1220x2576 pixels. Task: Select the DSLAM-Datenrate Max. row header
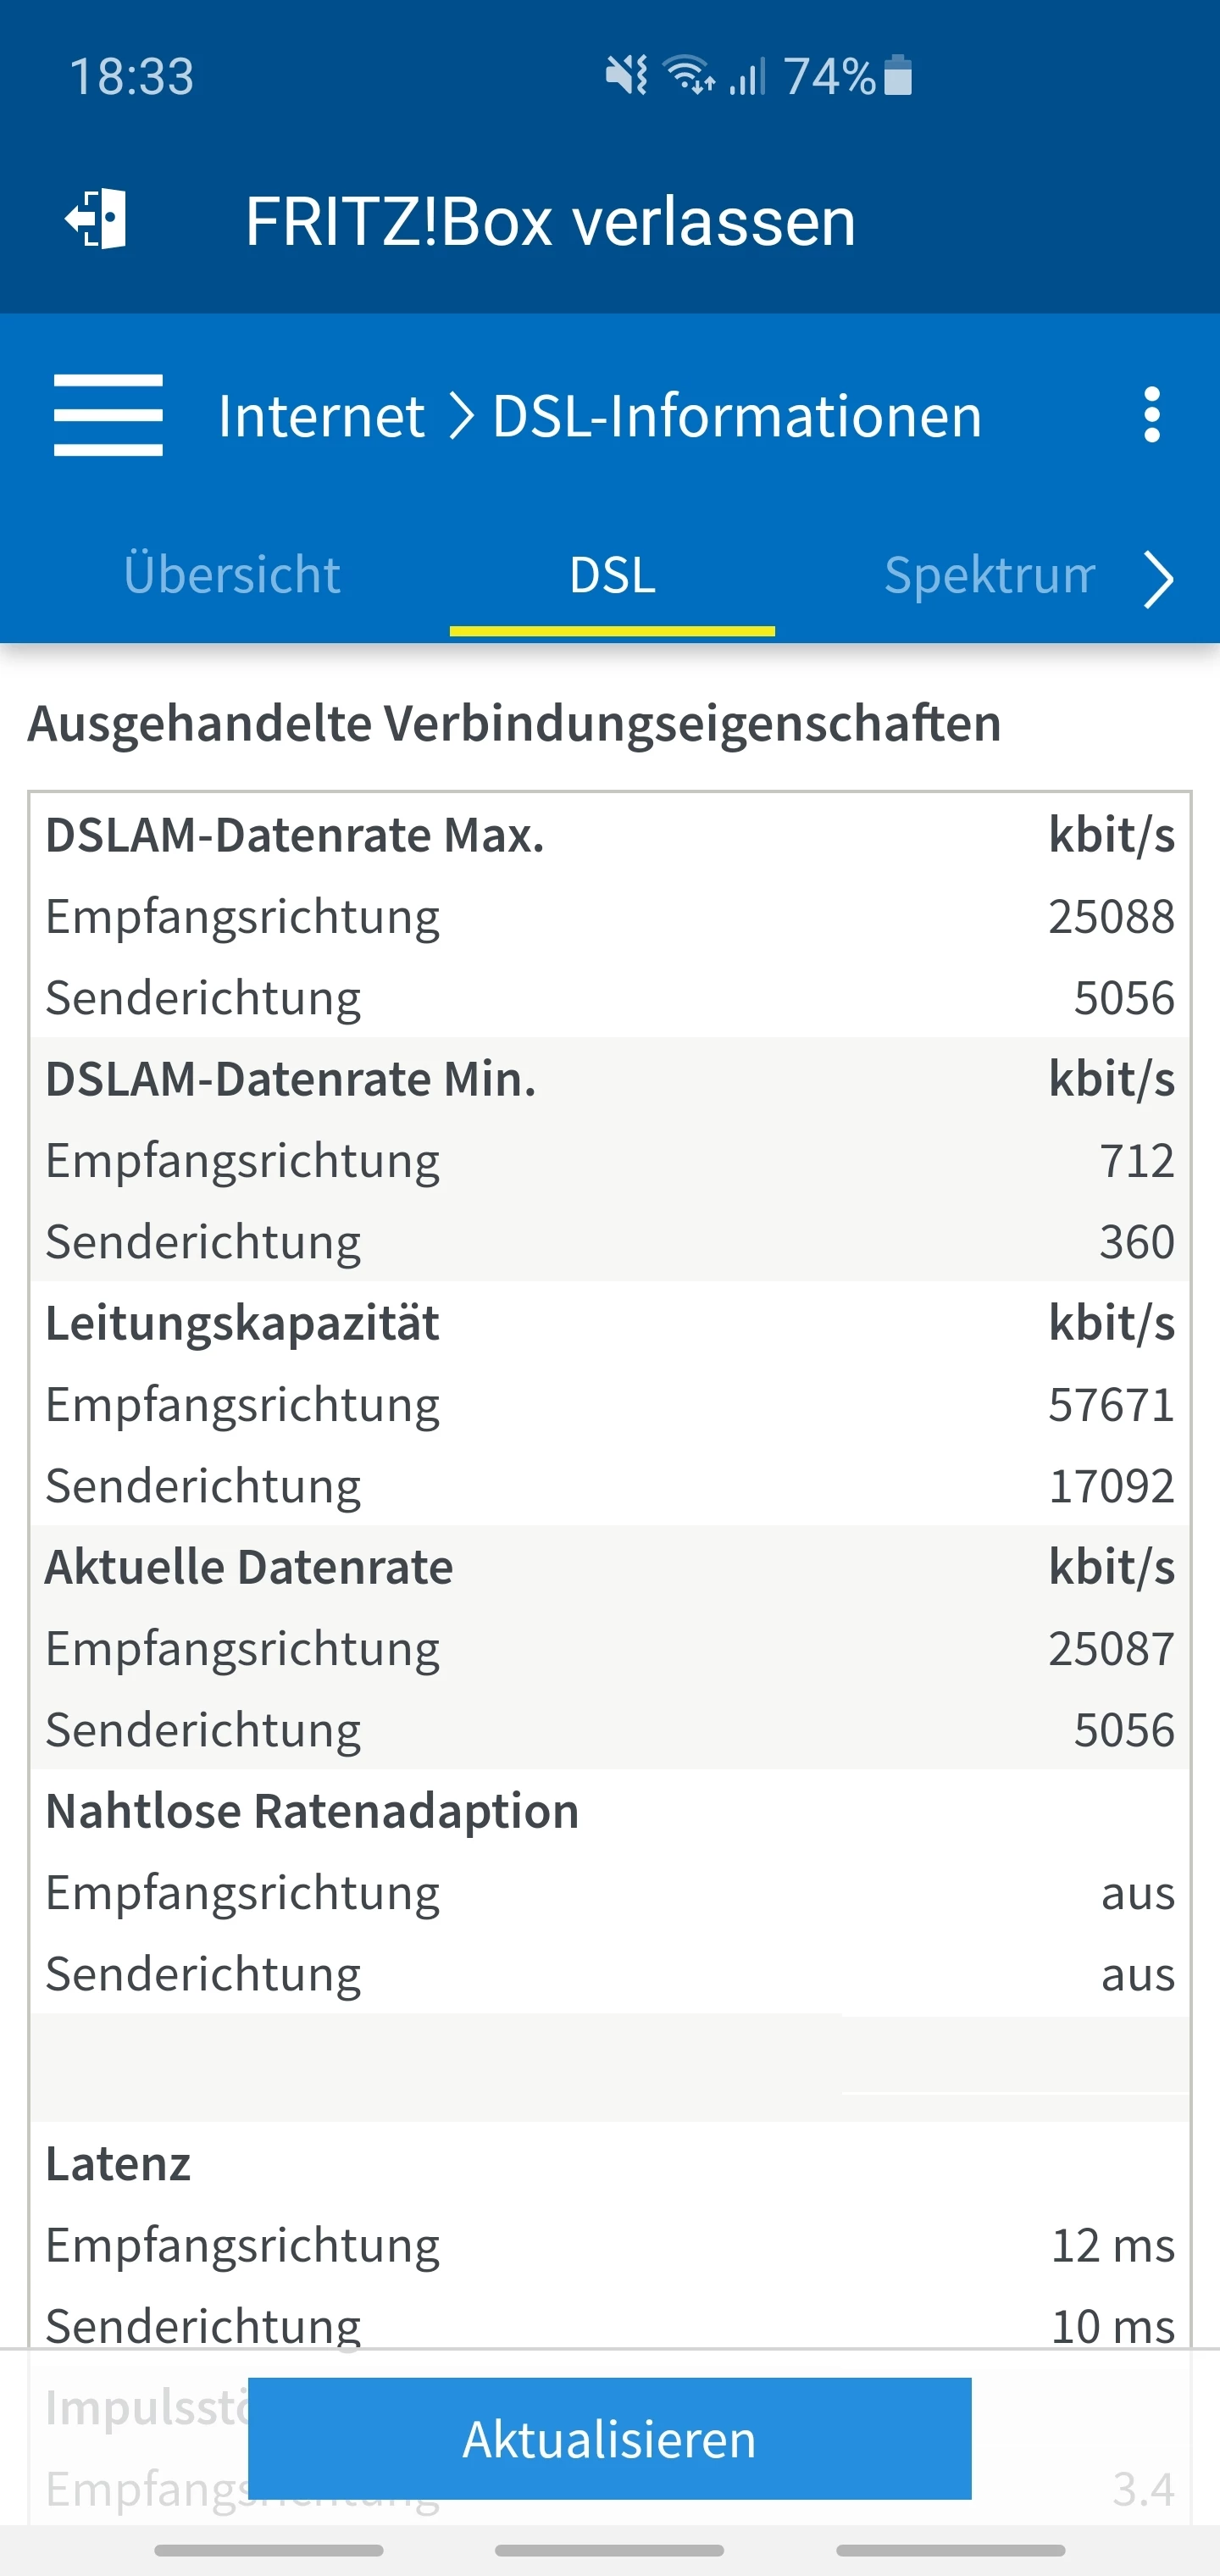coord(295,835)
